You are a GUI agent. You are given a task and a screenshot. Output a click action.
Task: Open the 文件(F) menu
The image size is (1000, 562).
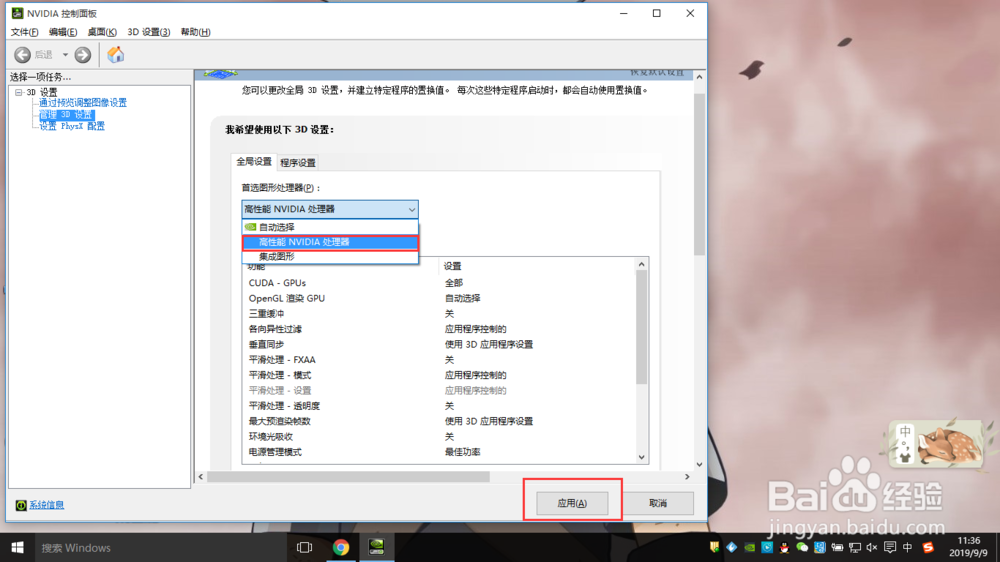(x=24, y=32)
